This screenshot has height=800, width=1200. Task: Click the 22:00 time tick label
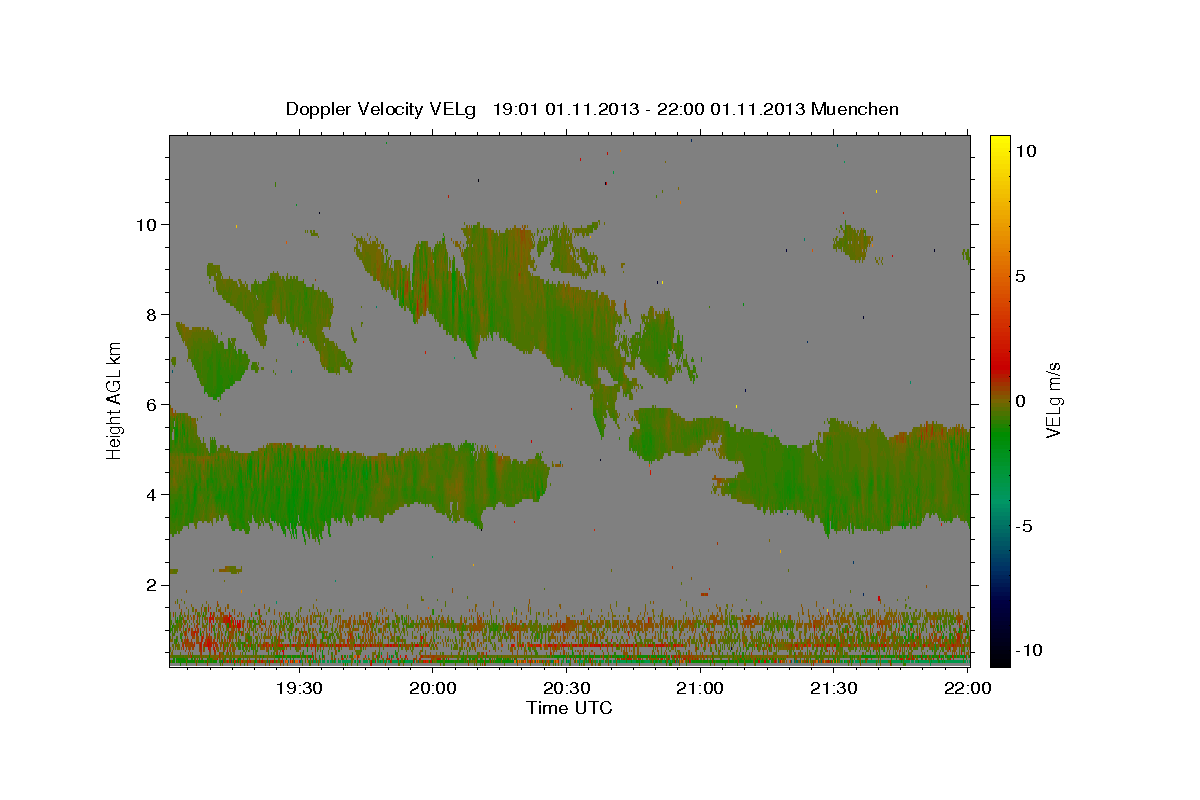click(968, 688)
